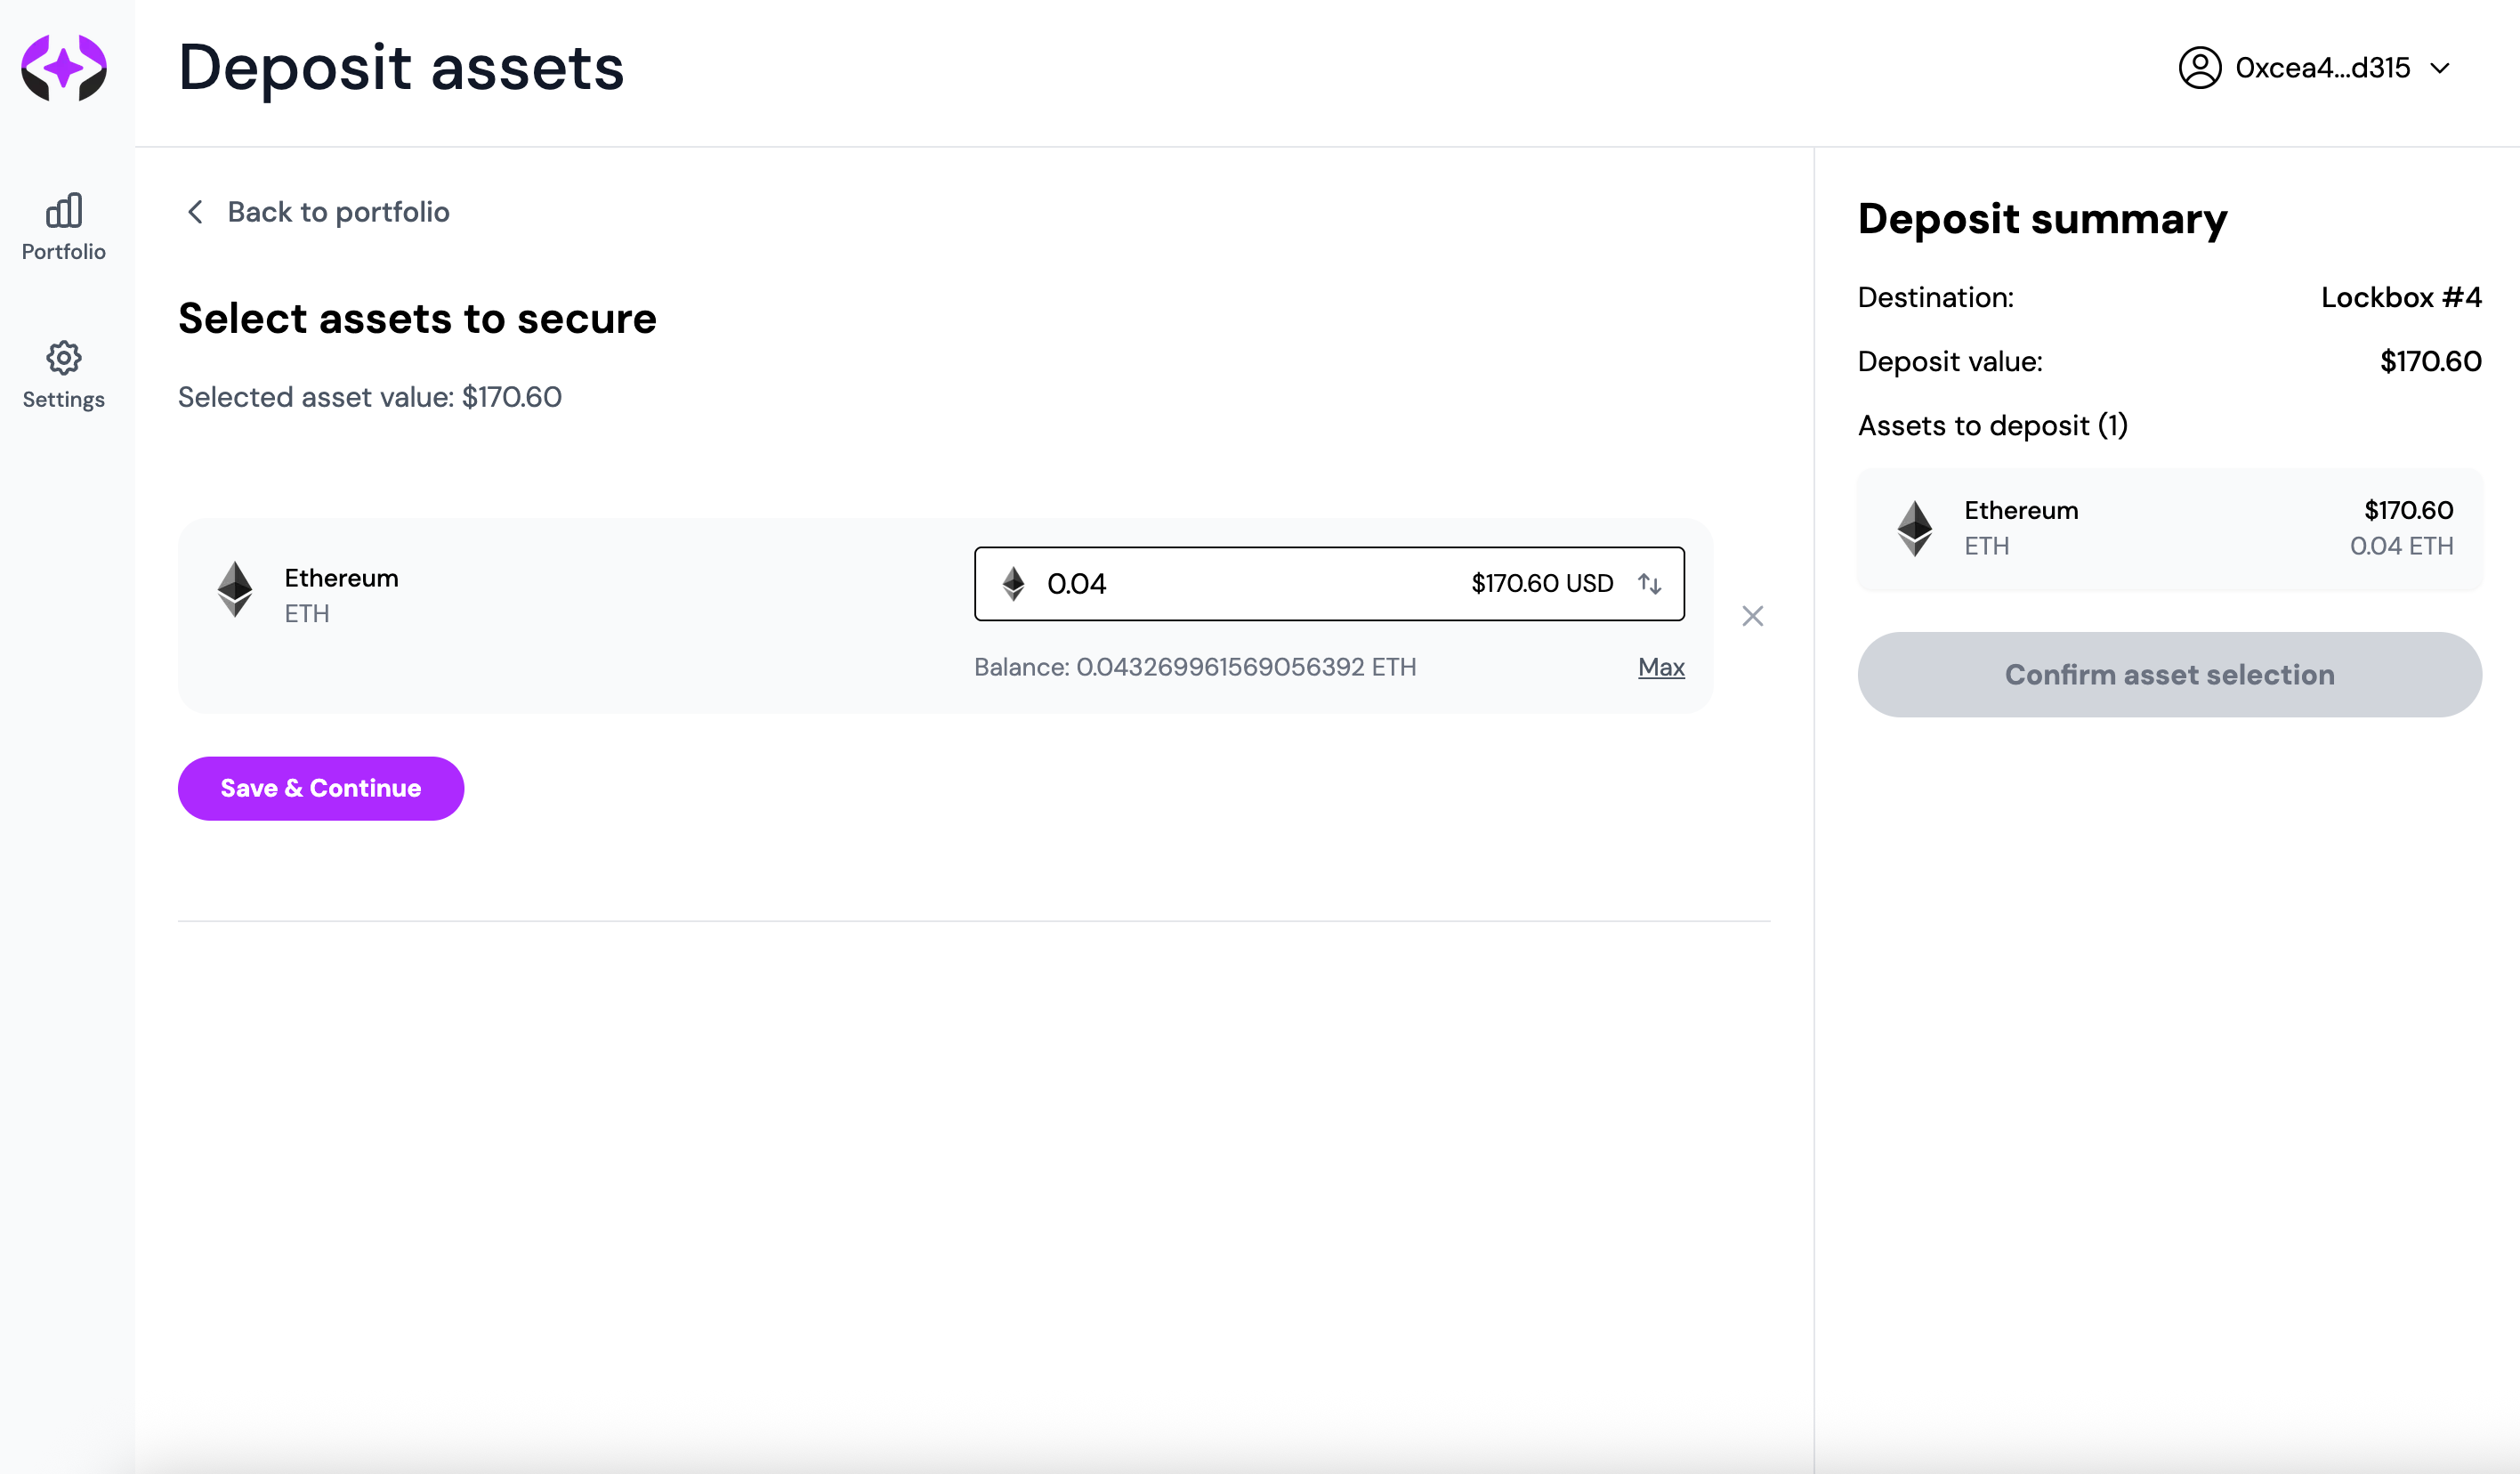Click the Destination: label

1935,297
